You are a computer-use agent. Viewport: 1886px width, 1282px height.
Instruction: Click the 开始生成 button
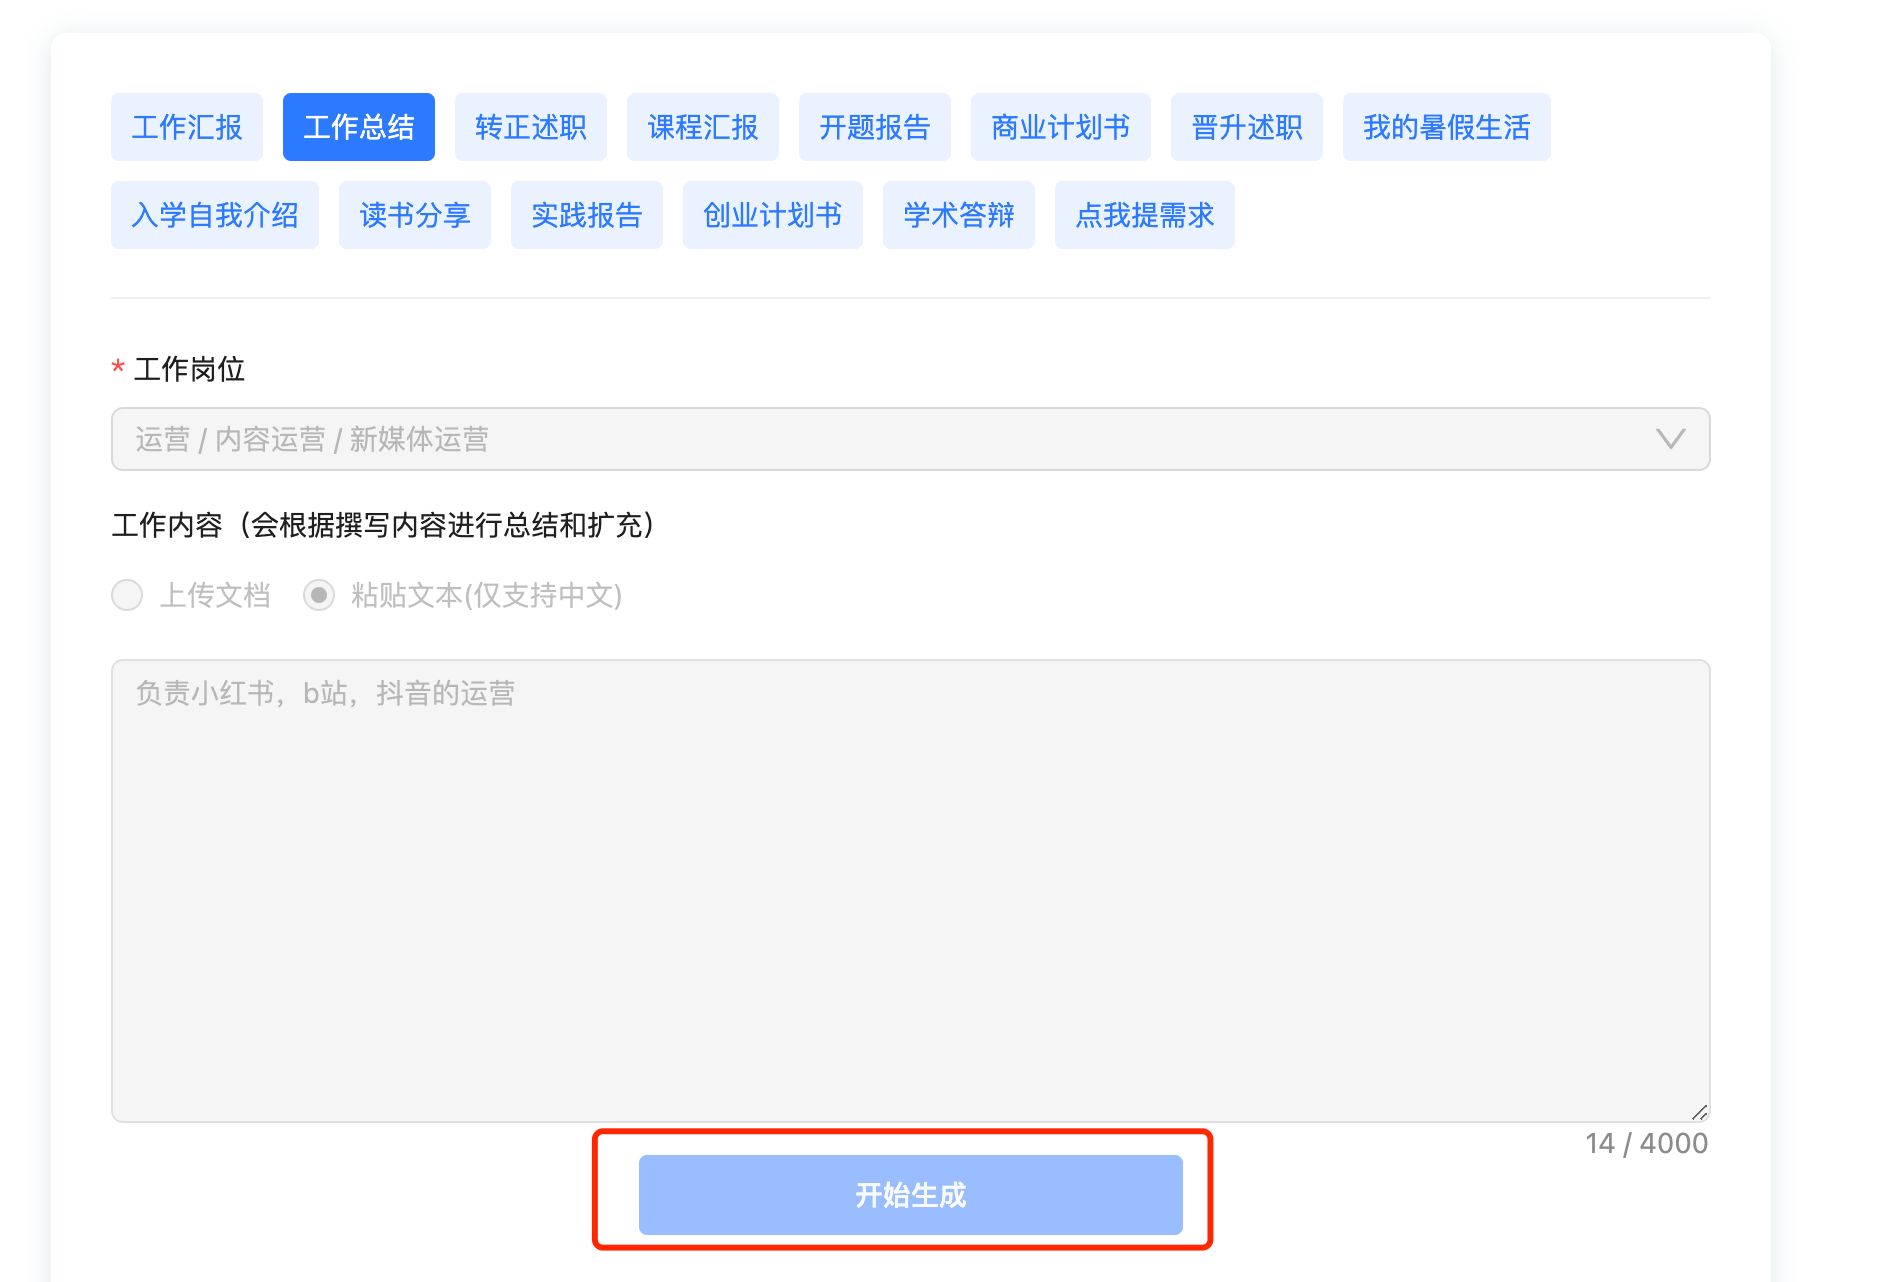tap(910, 1195)
